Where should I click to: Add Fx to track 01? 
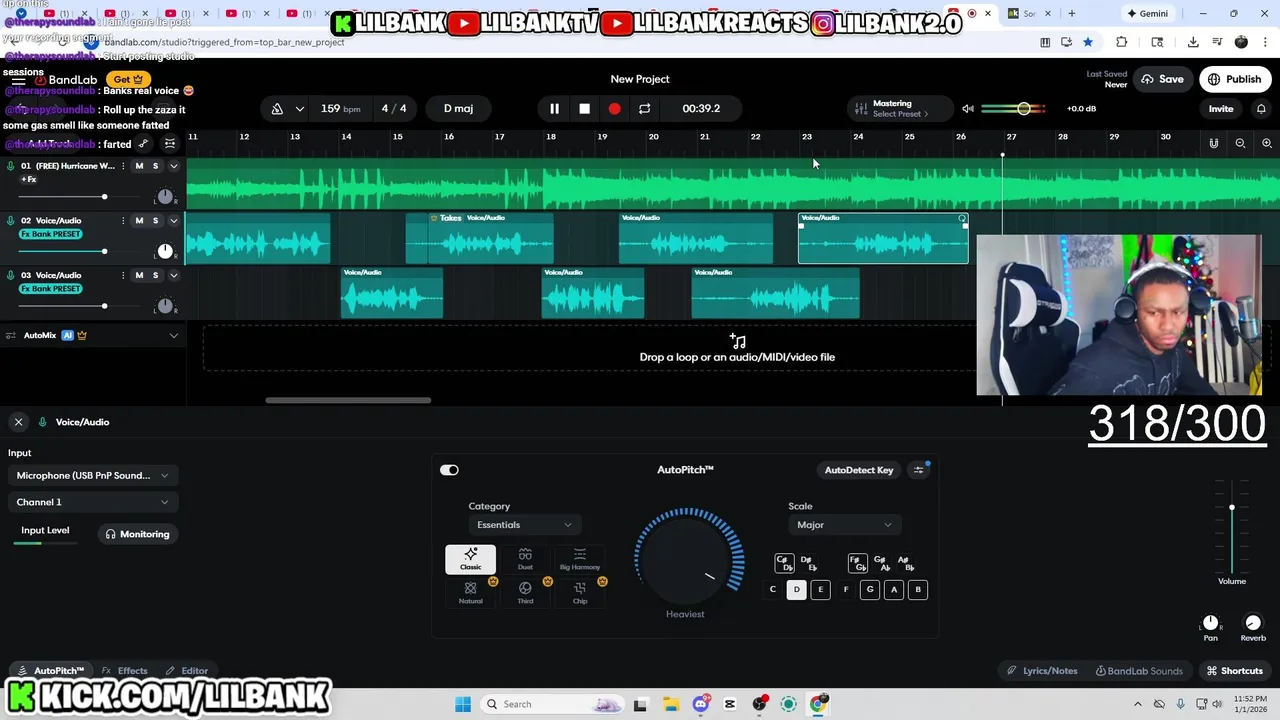pyautogui.click(x=29, y=180)
